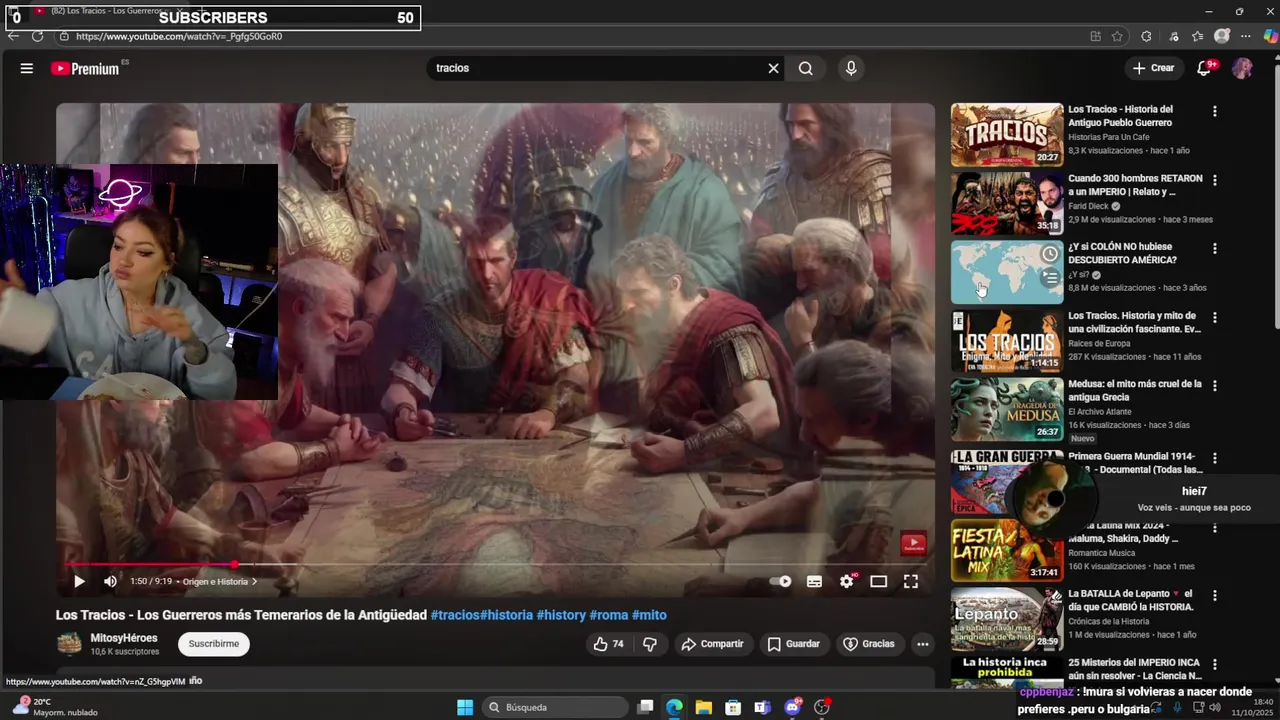Image resolution: width=1280 pixels, height=720 pixels.
Task: Click the #history hashtag
Action: (561, 615)
